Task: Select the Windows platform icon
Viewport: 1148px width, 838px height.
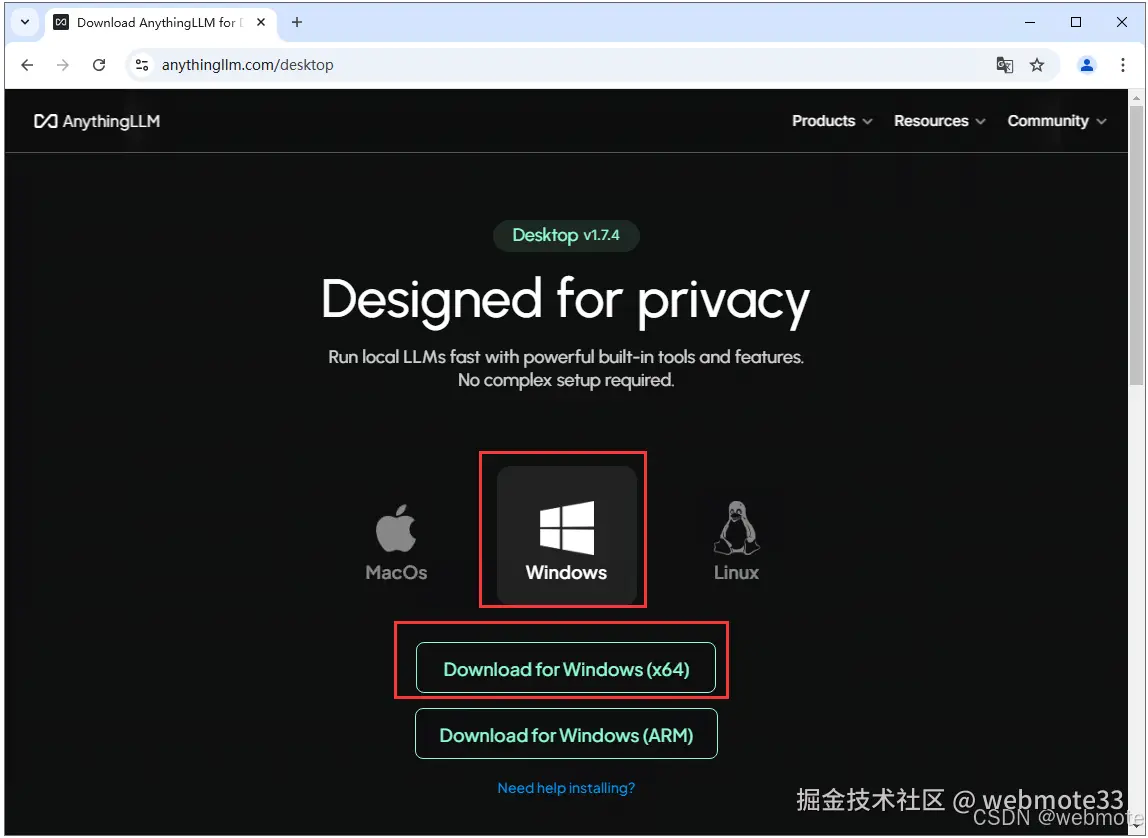Action: pyautogui.click(x=567, y=536)
